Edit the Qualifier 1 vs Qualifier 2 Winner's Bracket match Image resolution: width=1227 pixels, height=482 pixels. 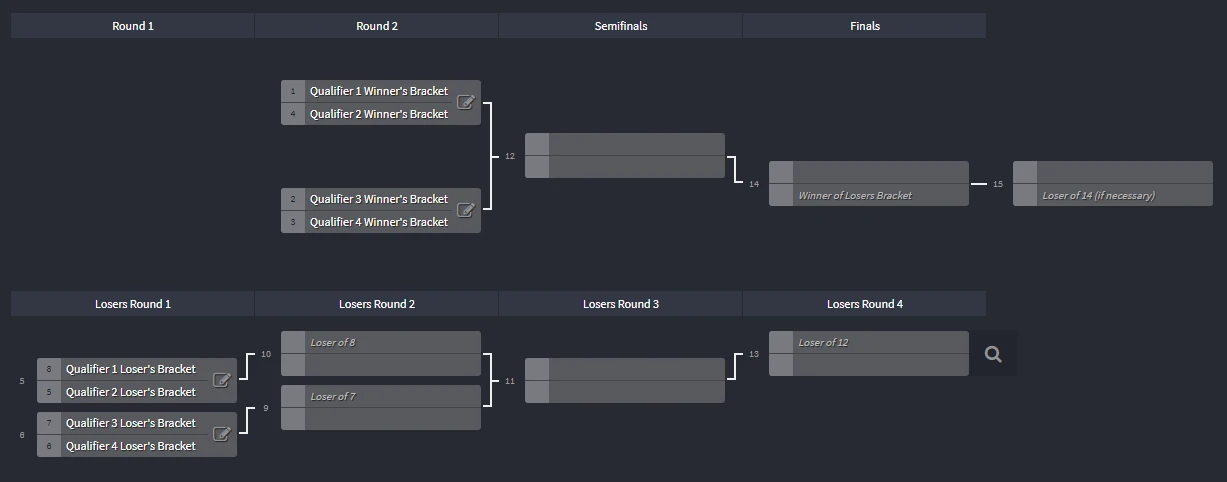465,102
